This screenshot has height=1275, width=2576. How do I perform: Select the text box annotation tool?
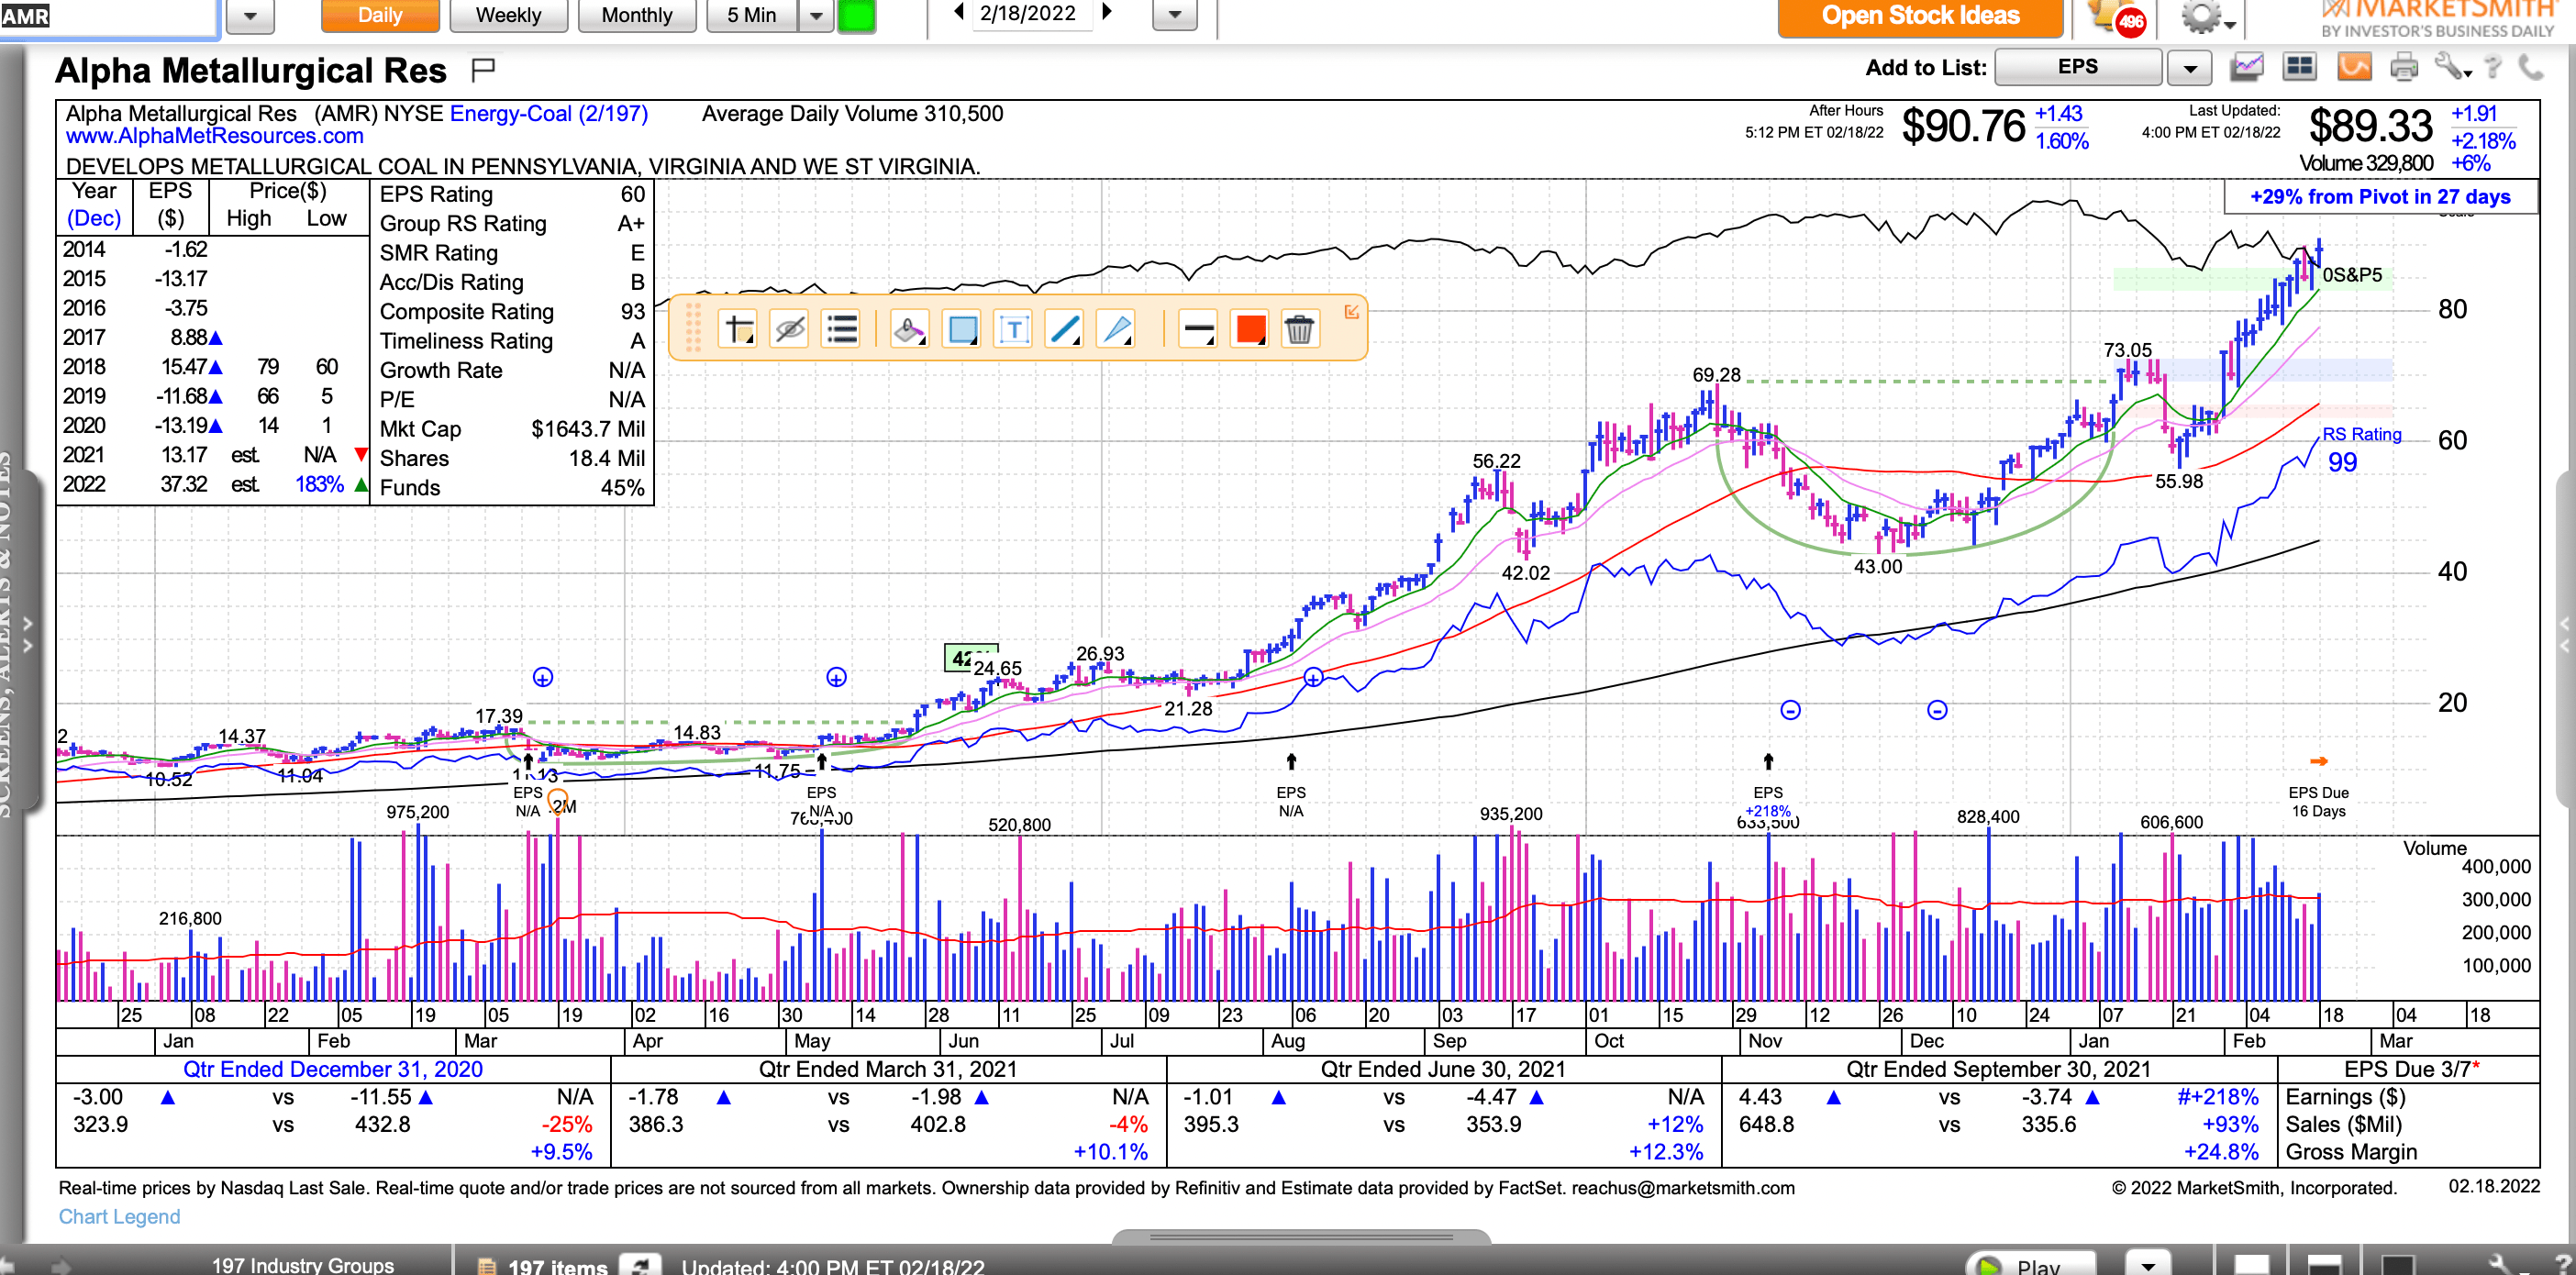(1014, 329)
